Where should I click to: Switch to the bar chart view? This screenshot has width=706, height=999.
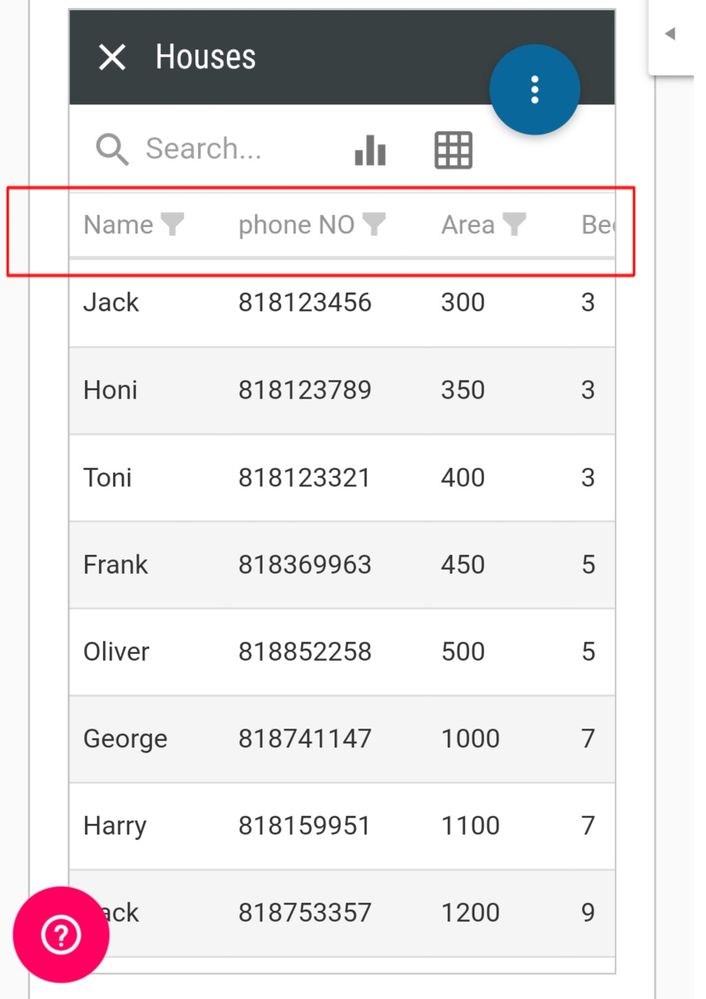[370, 150]
